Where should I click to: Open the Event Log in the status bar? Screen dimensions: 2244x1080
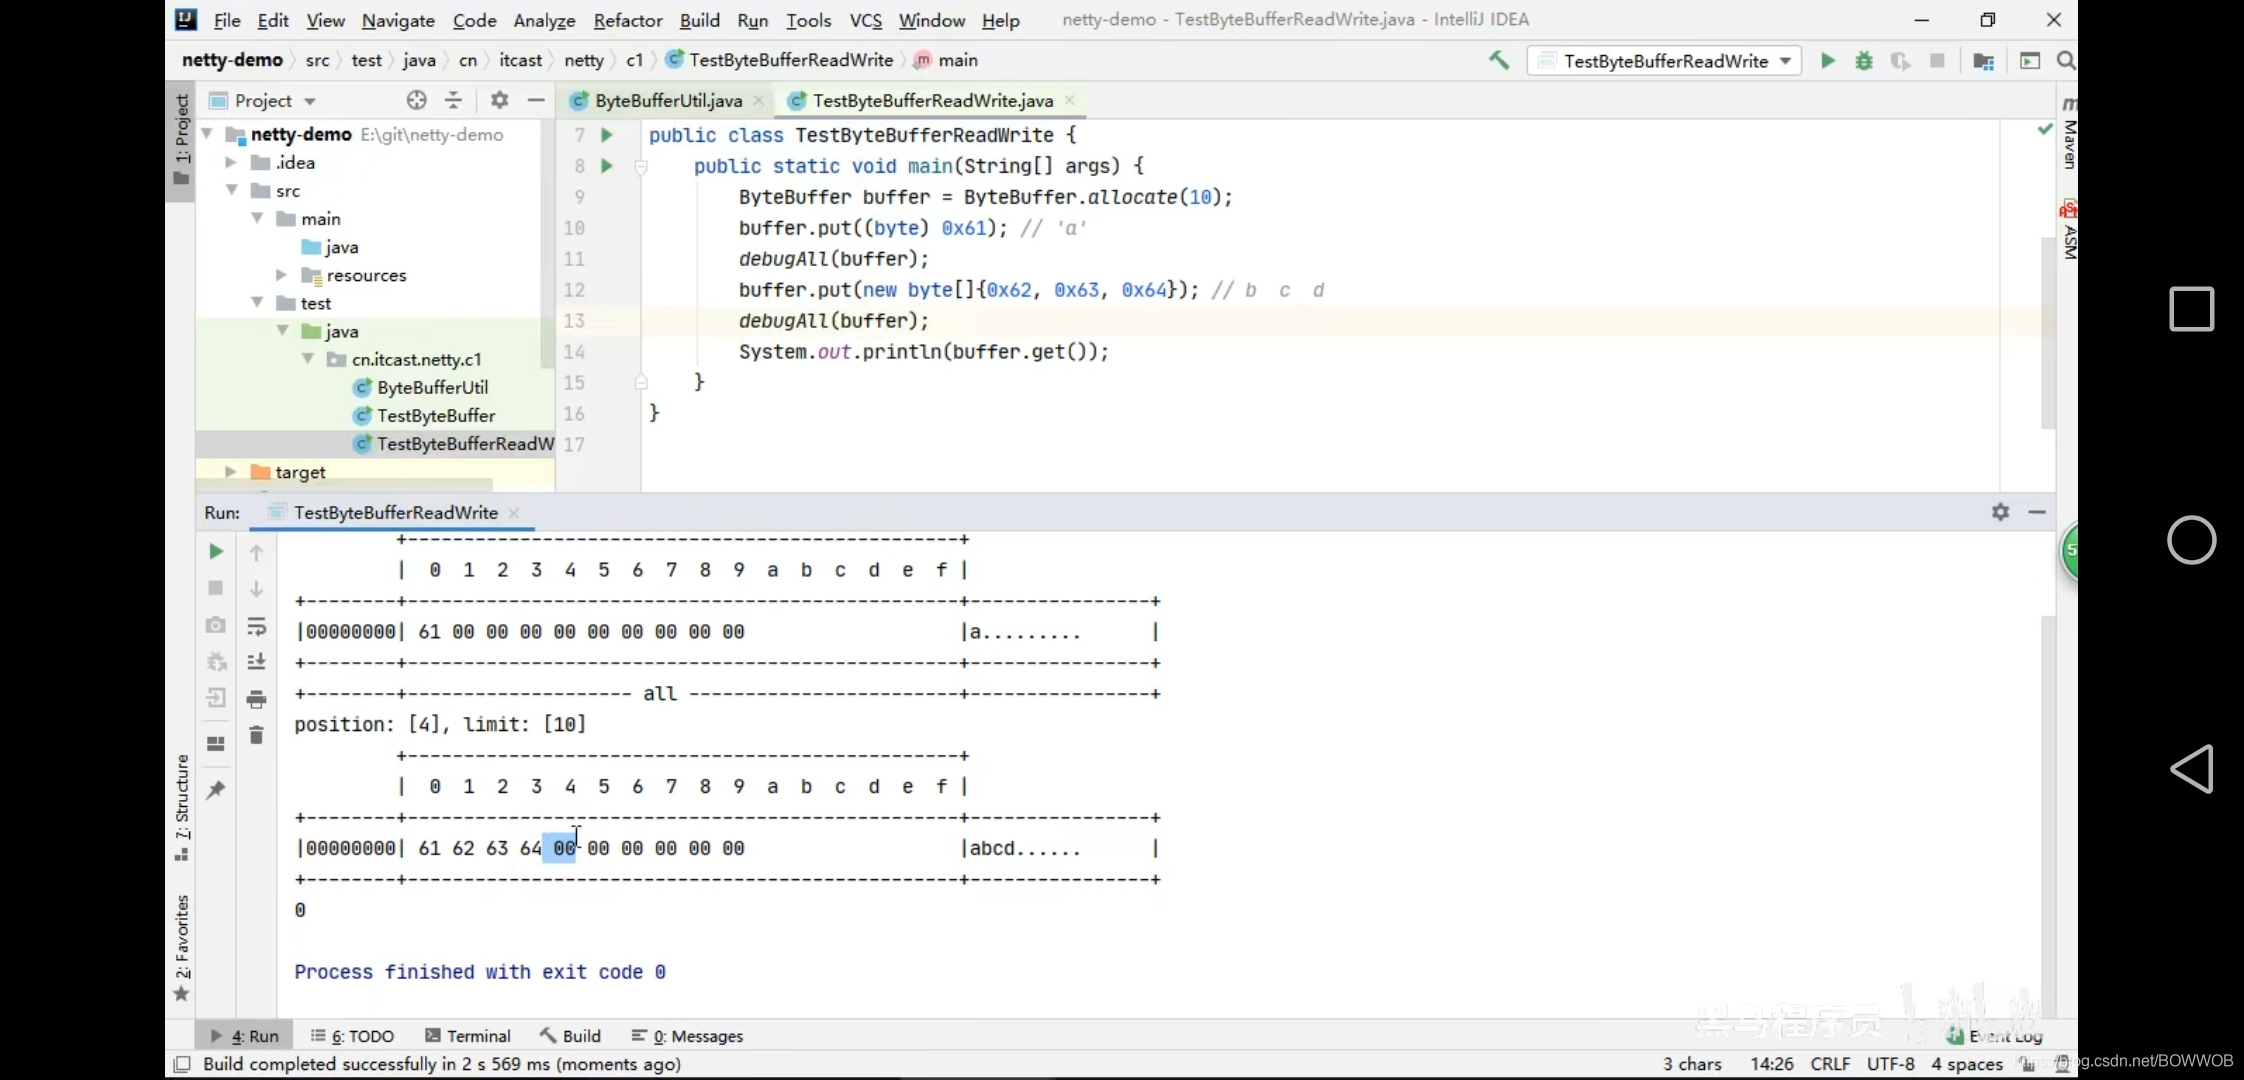pyautogui.click(x=1996, y=1036)
